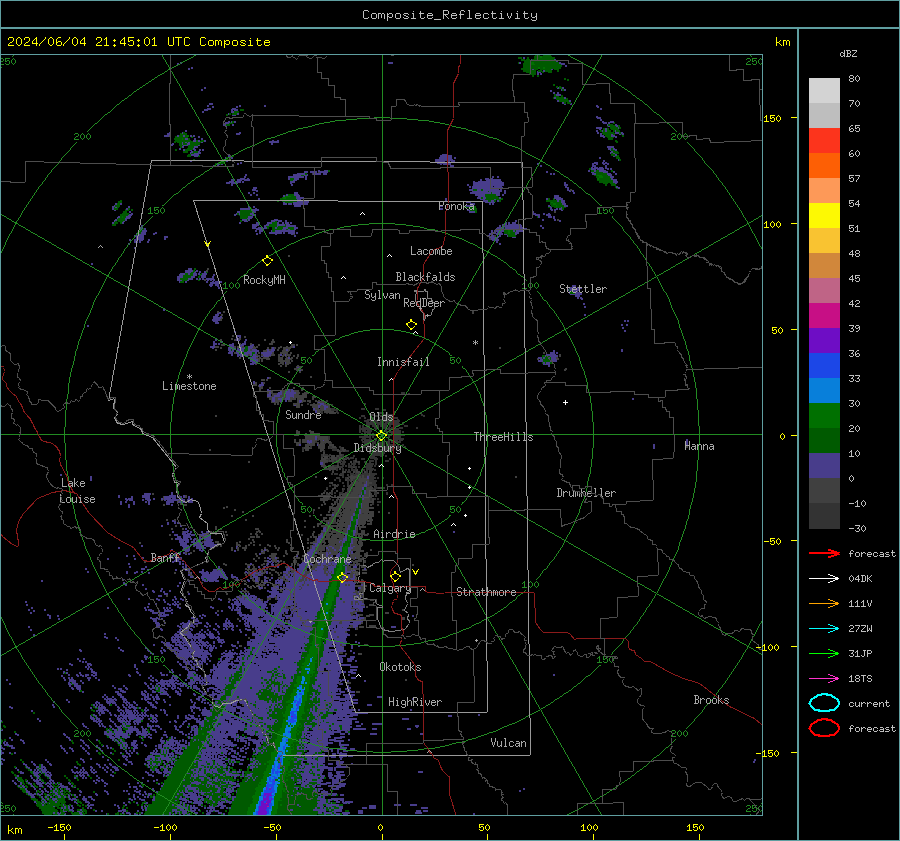900x841 pixels.
Task: Click the Stettler city label
Action: [583, 289]
